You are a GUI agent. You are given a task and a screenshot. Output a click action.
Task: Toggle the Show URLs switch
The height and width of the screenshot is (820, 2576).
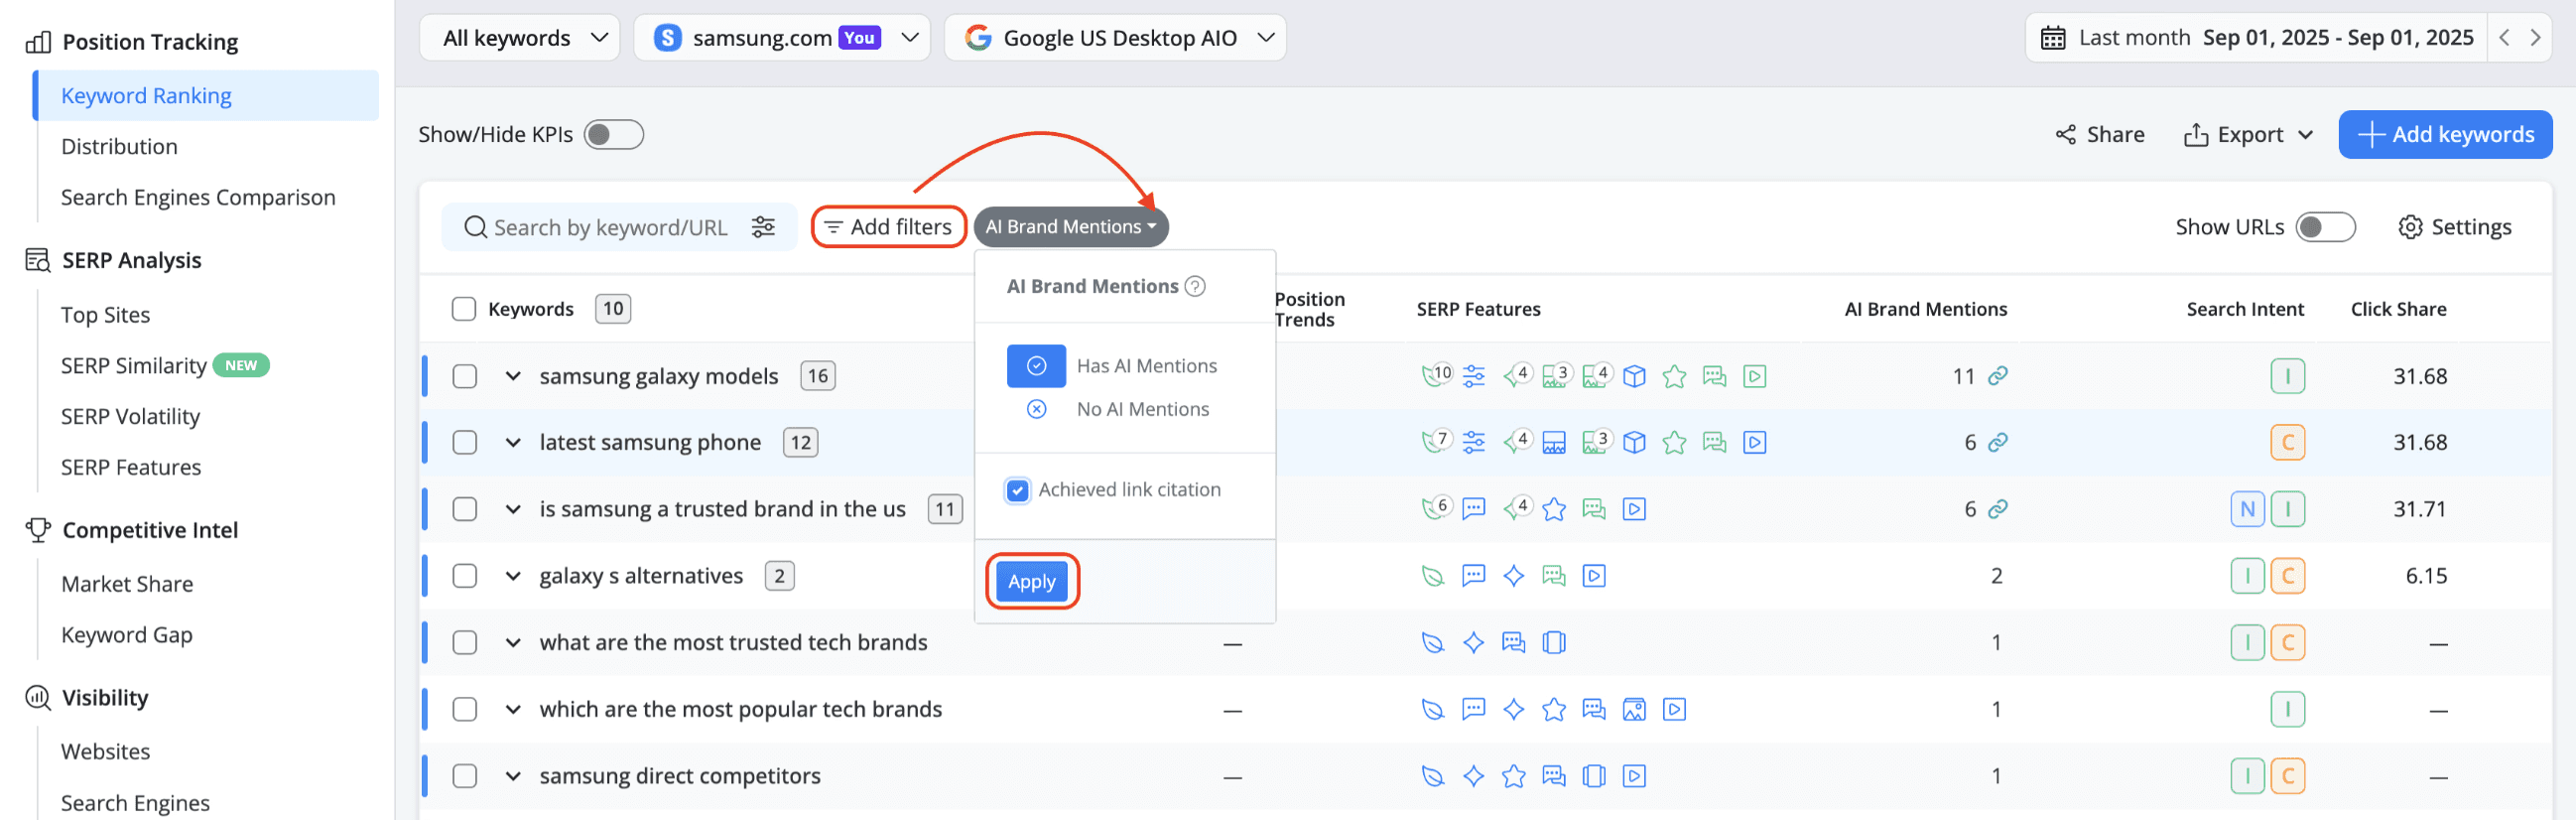pyautogui.click(x=2325, y=227)
